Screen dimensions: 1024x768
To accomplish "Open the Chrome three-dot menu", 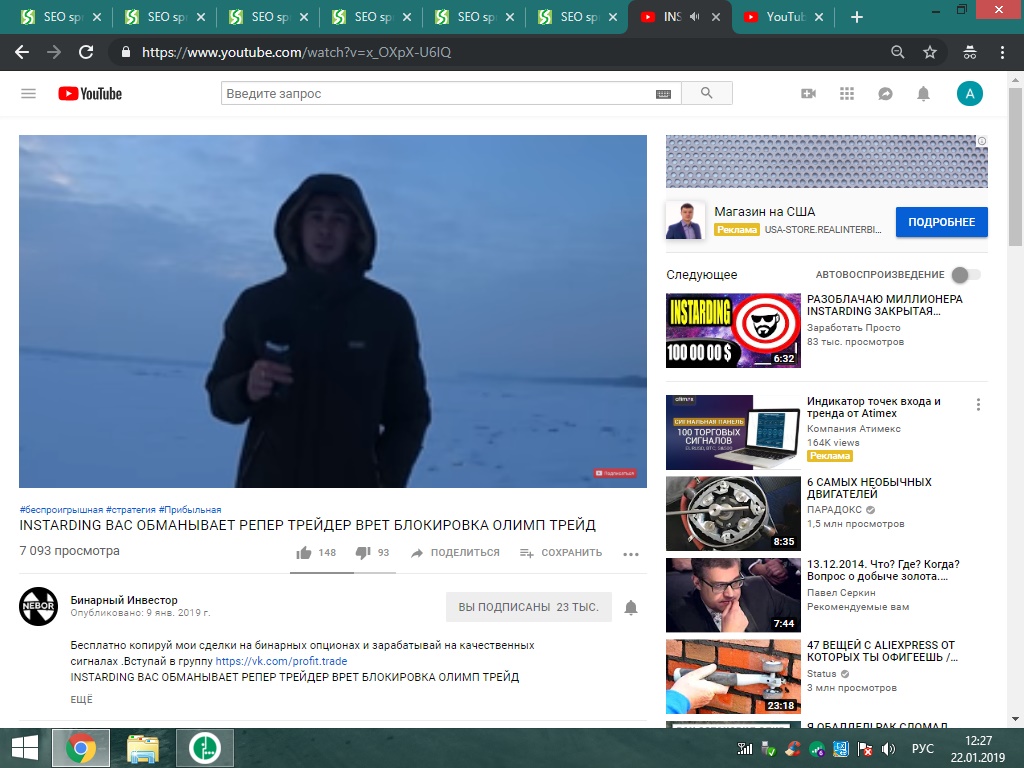I will [1002, 52].
